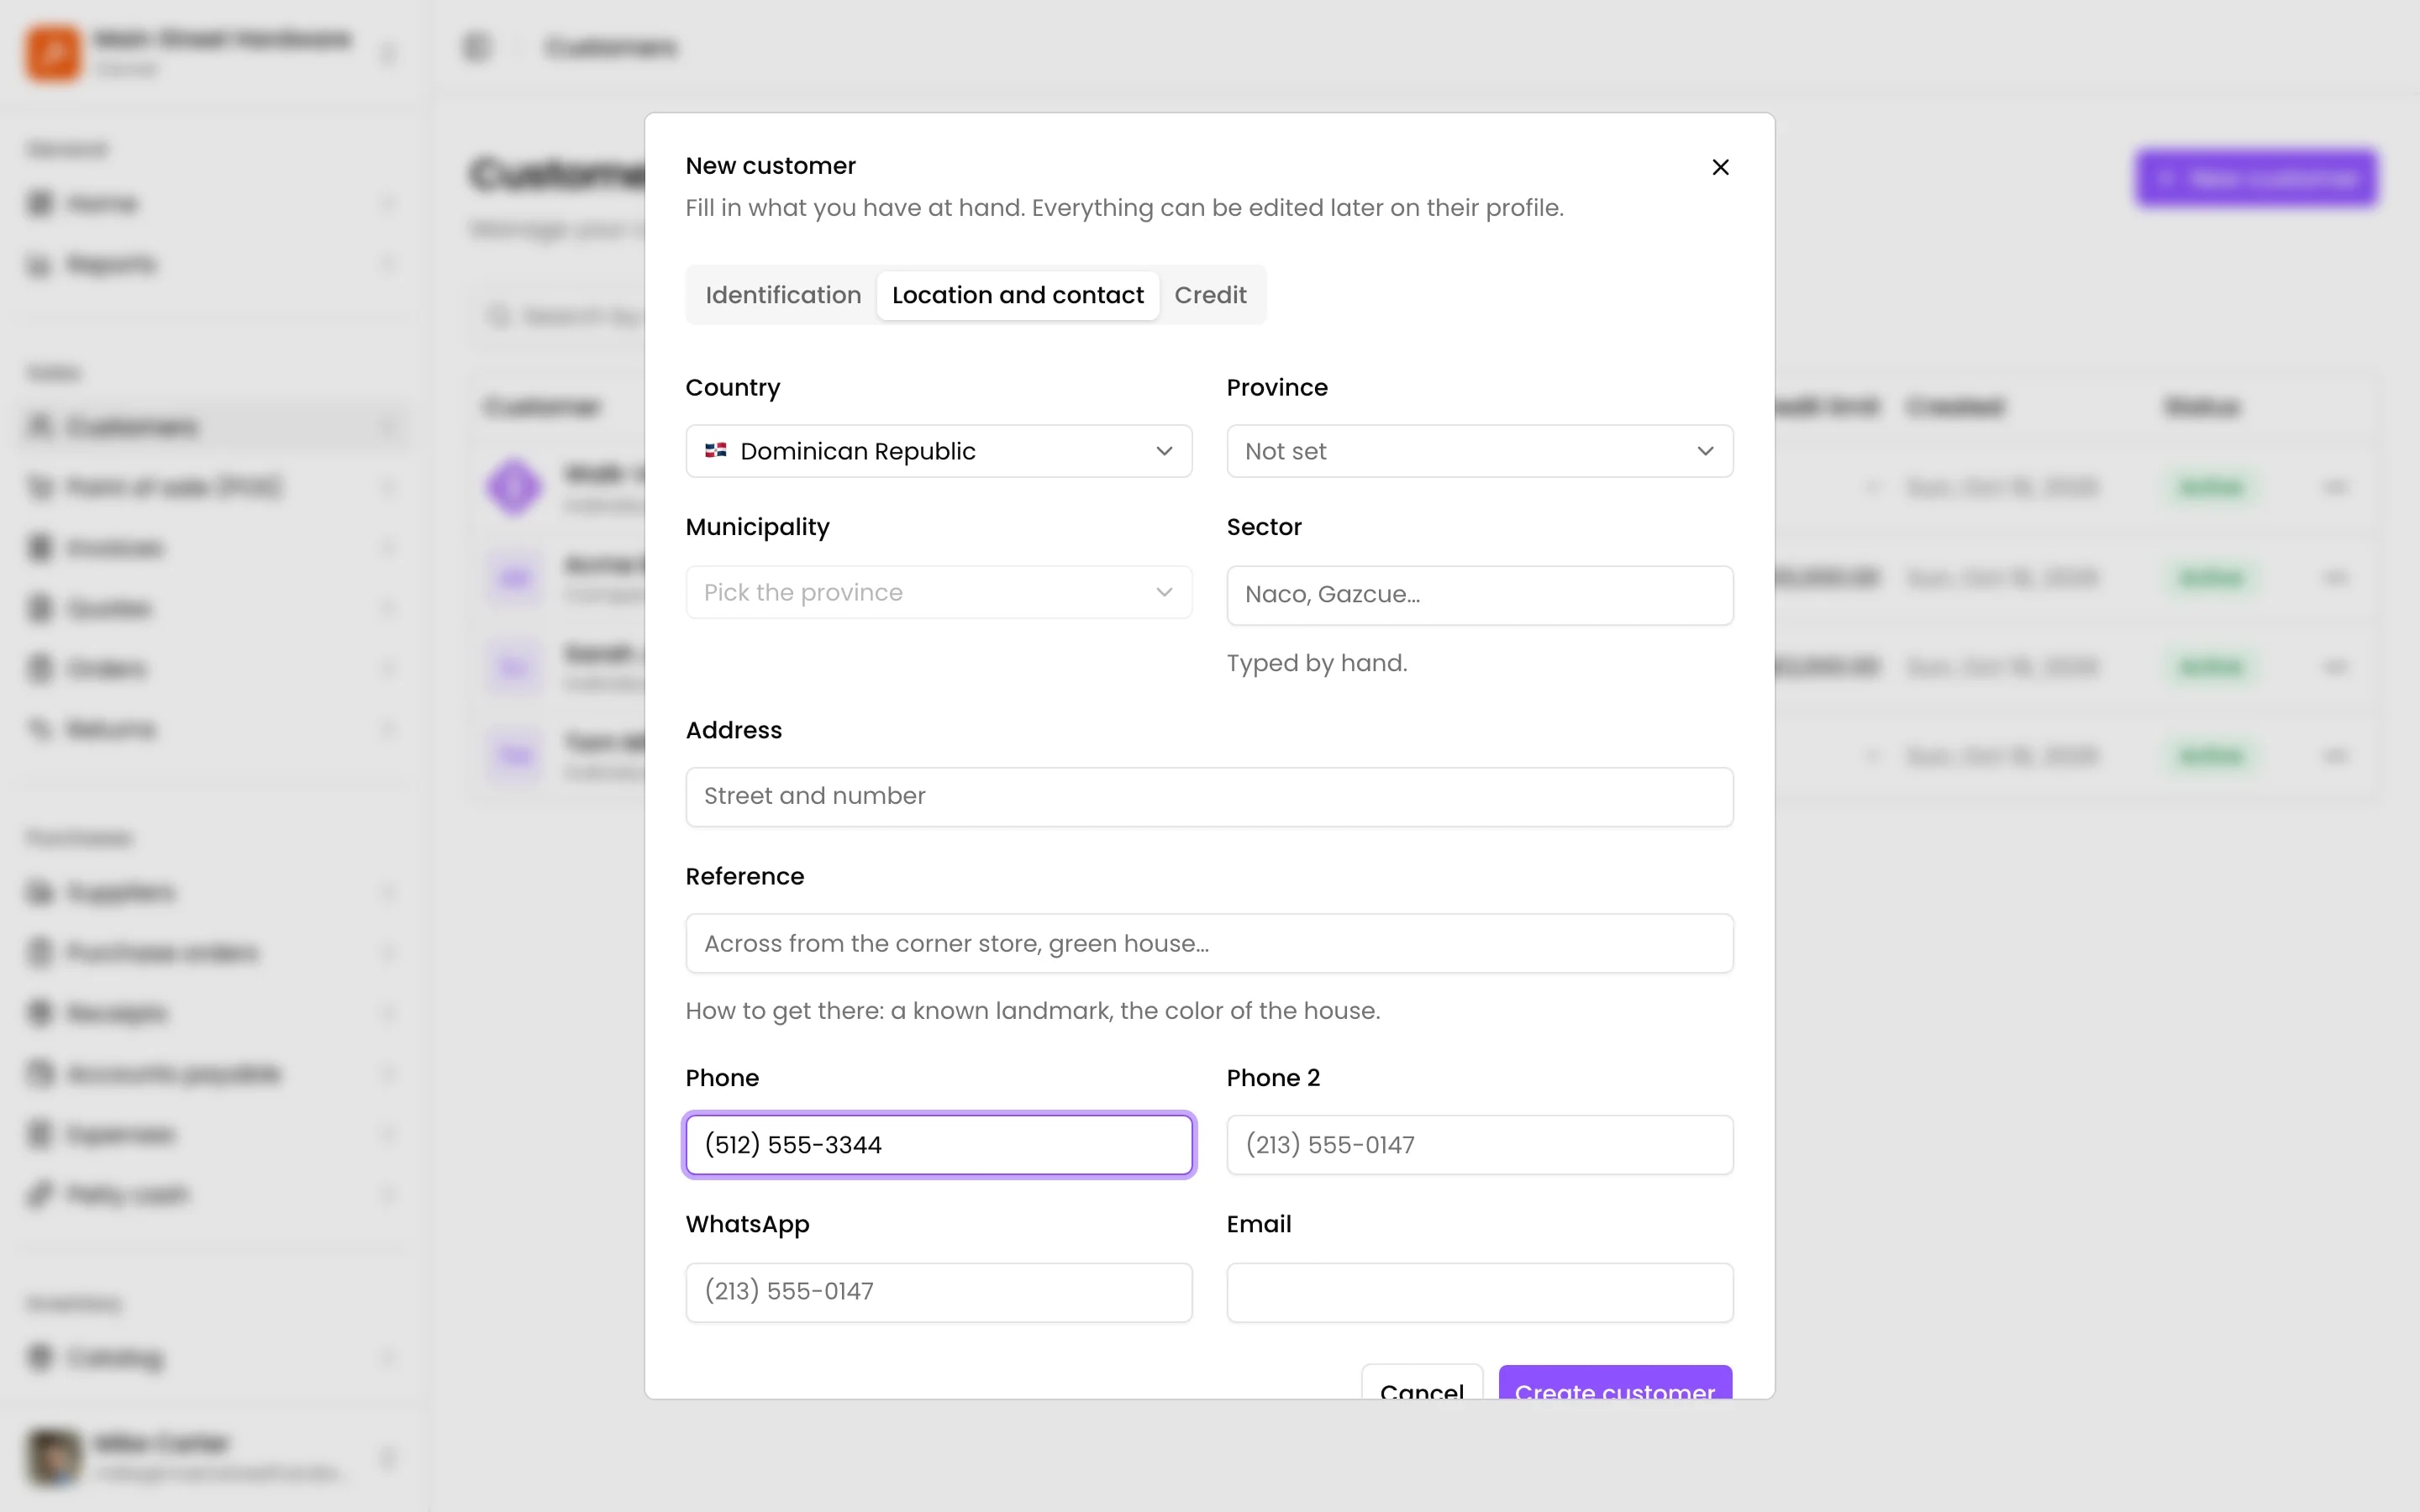This screenshot has width=2420, height=1512.
Task: Click into the Reference text field
Action: pyautogui.click(x=1209, y=943)
